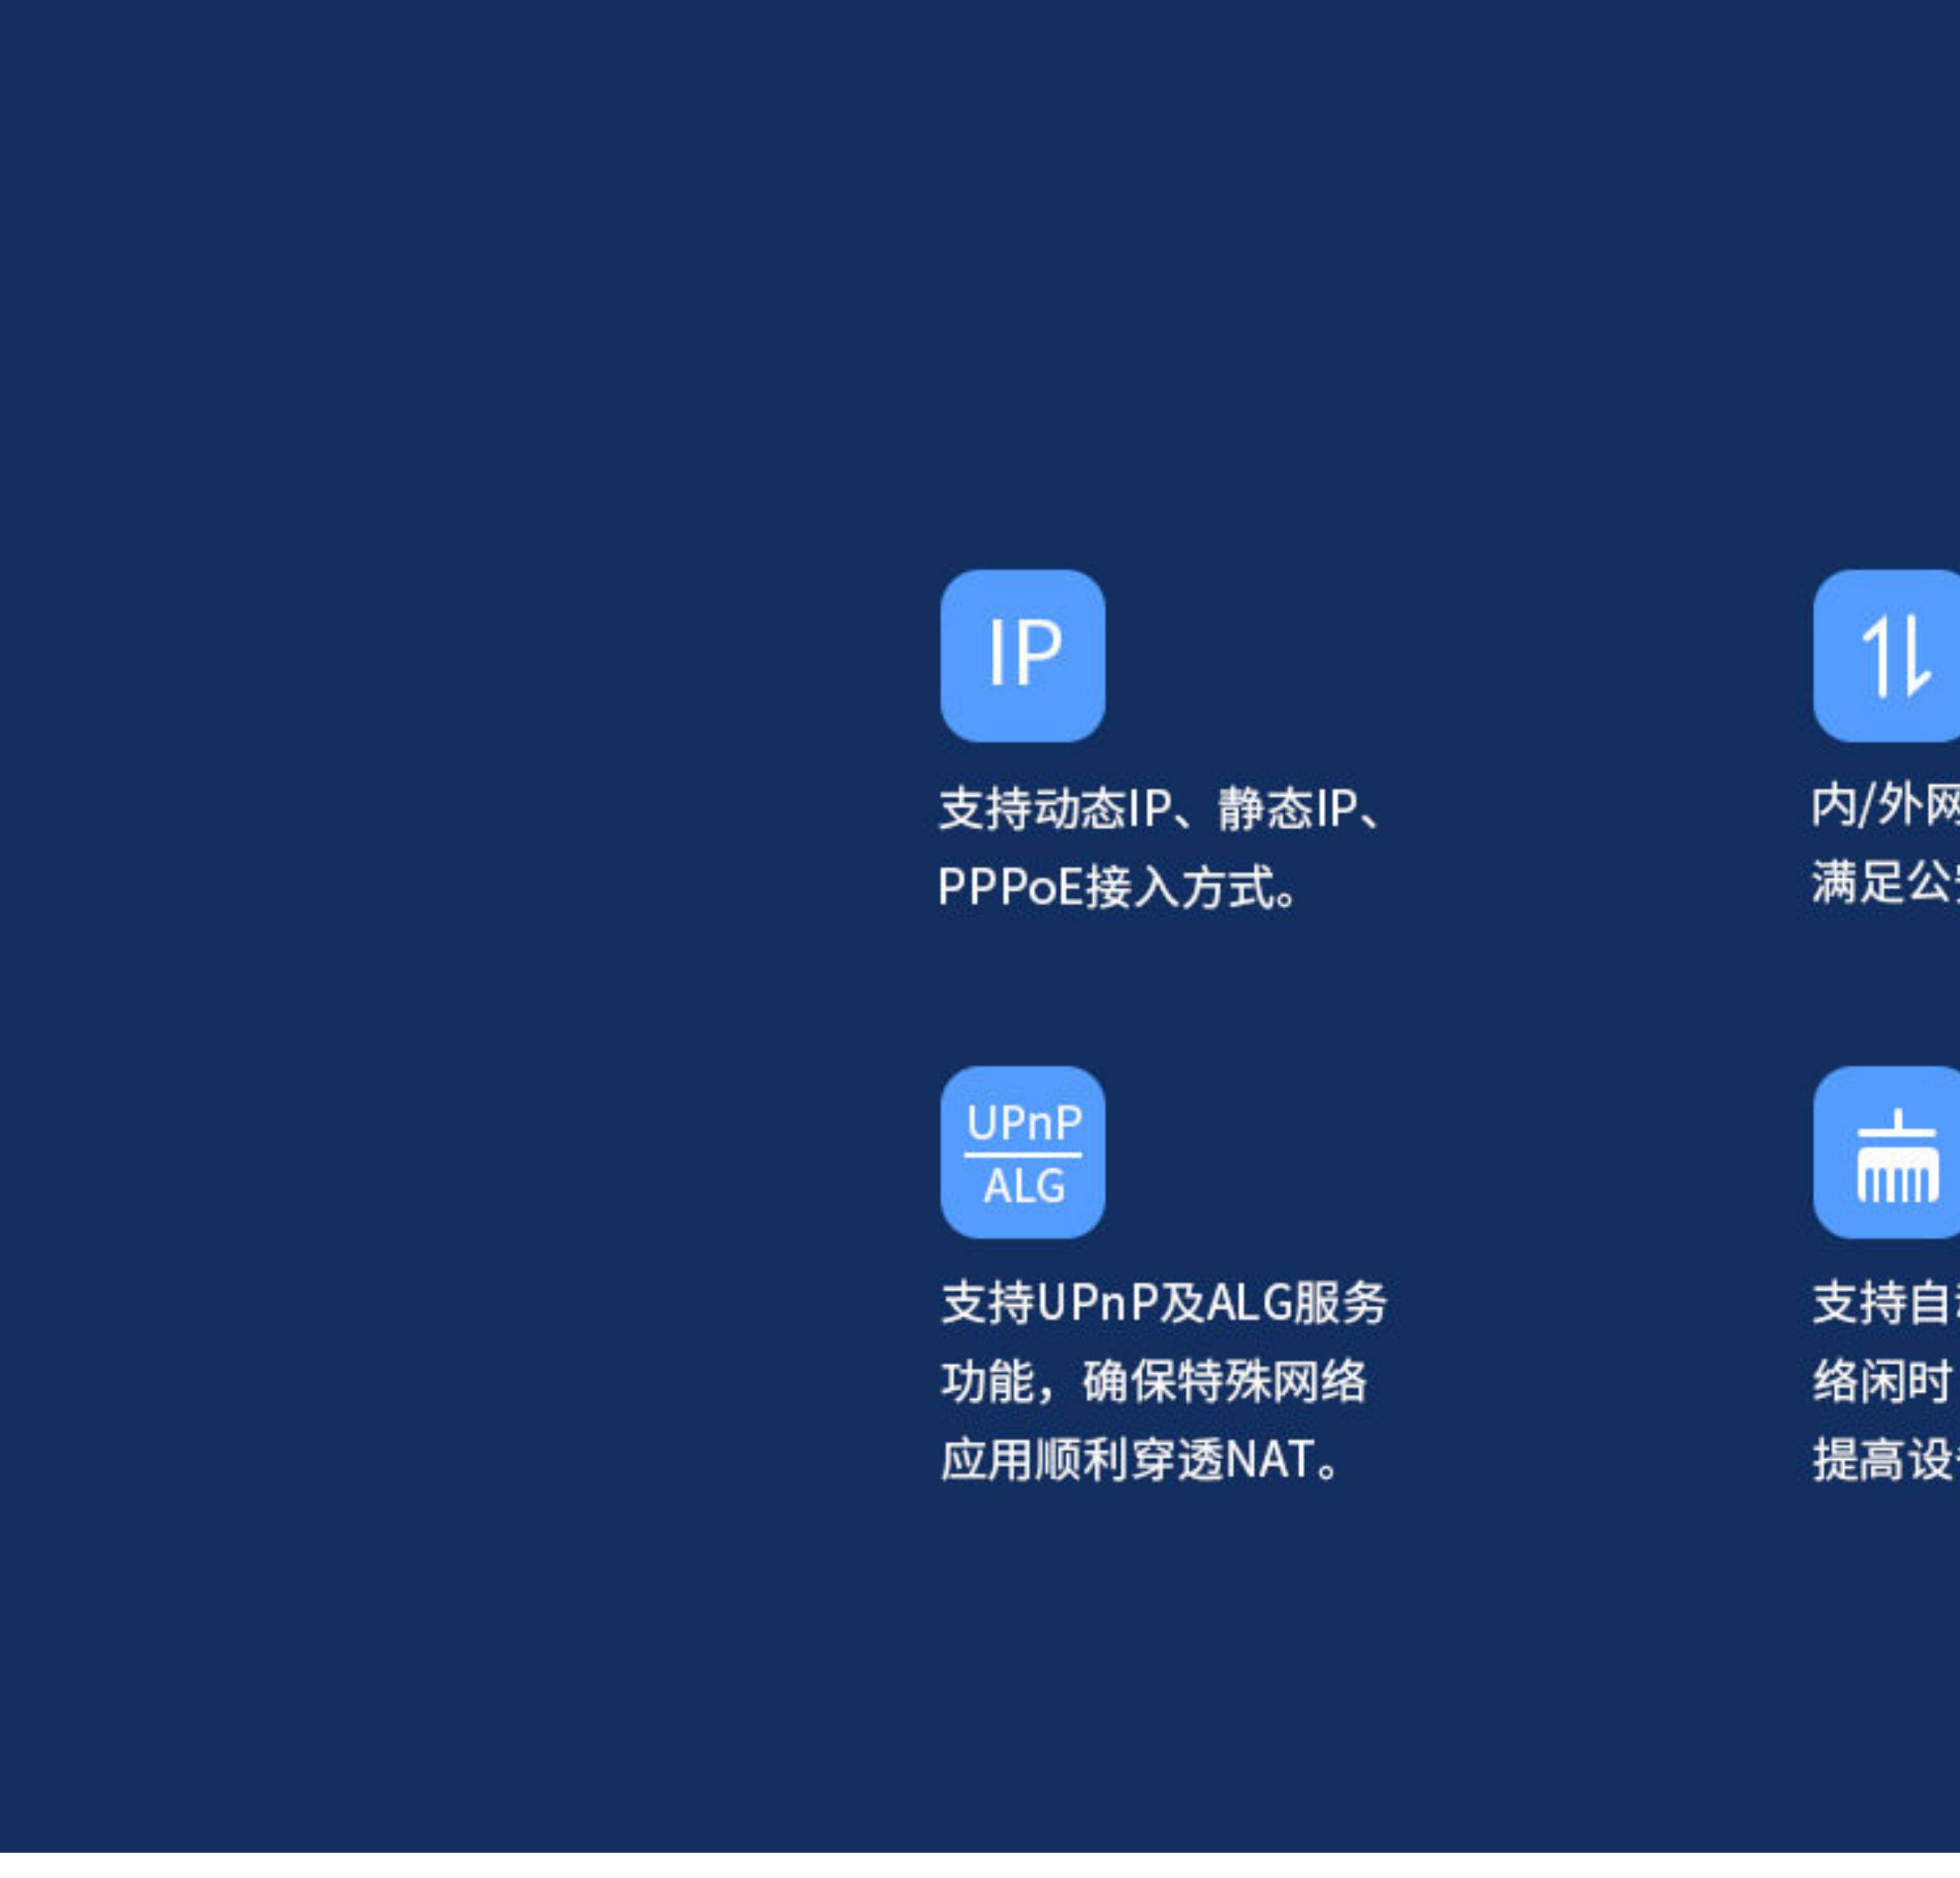Click the 支持UPnP及ALG服务 text line
Screen dimensions: 1960x1878
pos(1163,1303)
